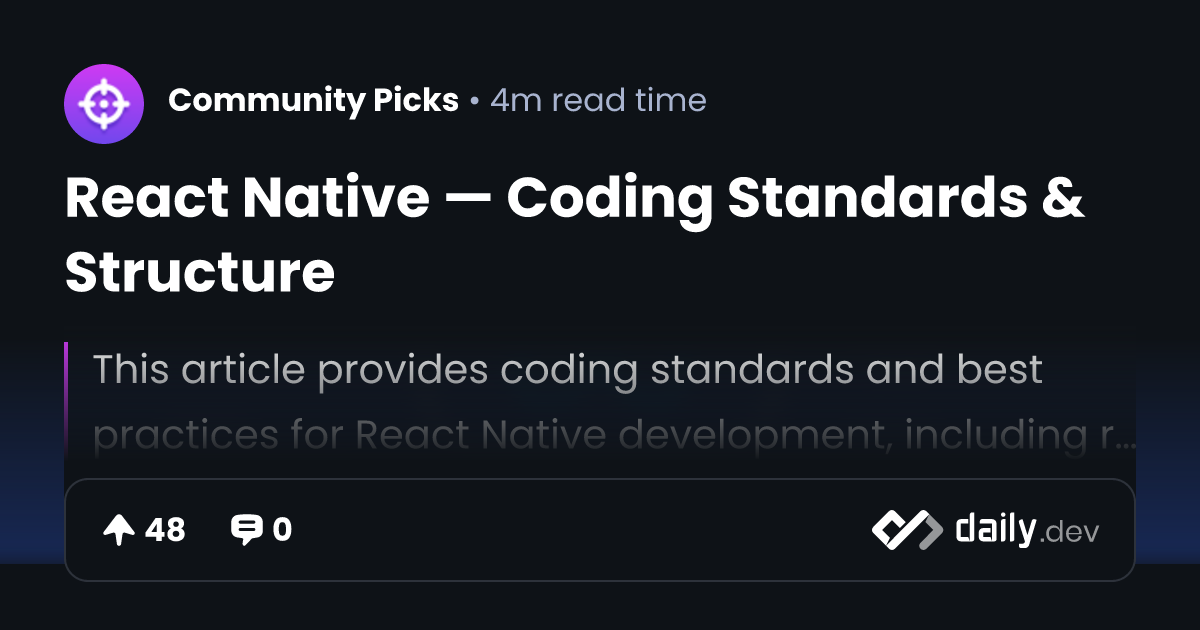
Task: Click the upvote count 48
Action: tap(165, 530)
